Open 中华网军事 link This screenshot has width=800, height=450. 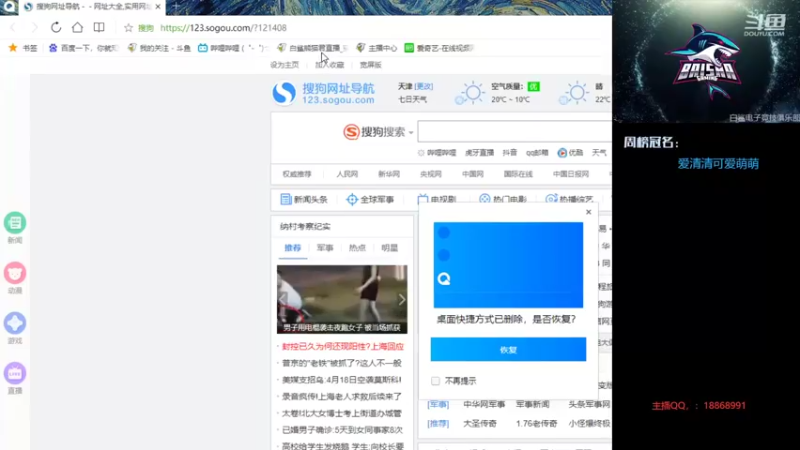point(484,405)
